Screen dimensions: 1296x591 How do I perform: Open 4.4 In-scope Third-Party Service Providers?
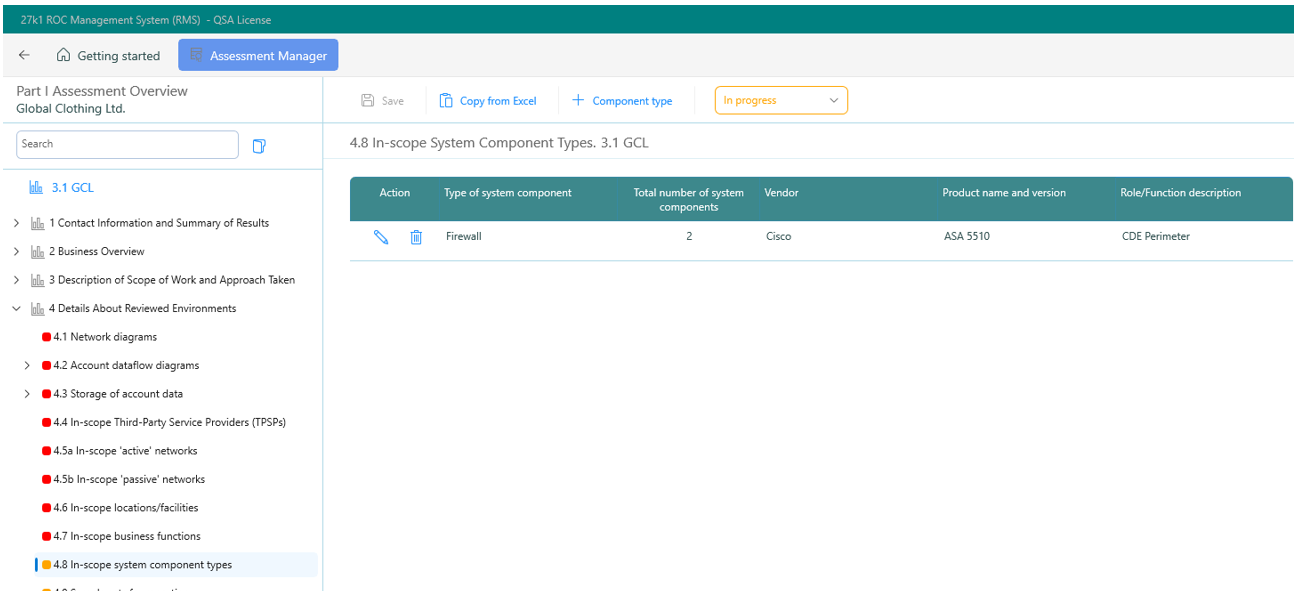(169, 423)
